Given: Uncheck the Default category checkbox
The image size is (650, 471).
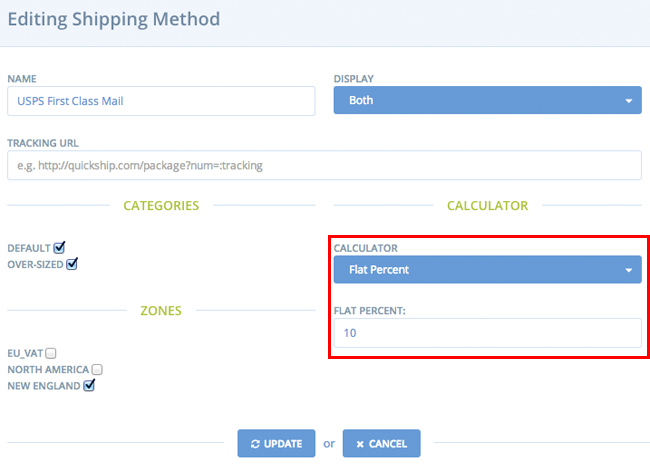Looking at the screenshot, I should pos(59,248).
